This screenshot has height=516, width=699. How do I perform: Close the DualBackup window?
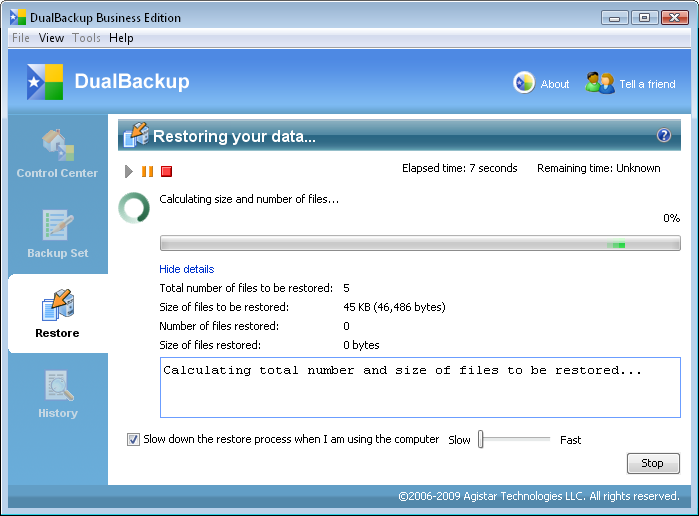[x=674, y=18]
